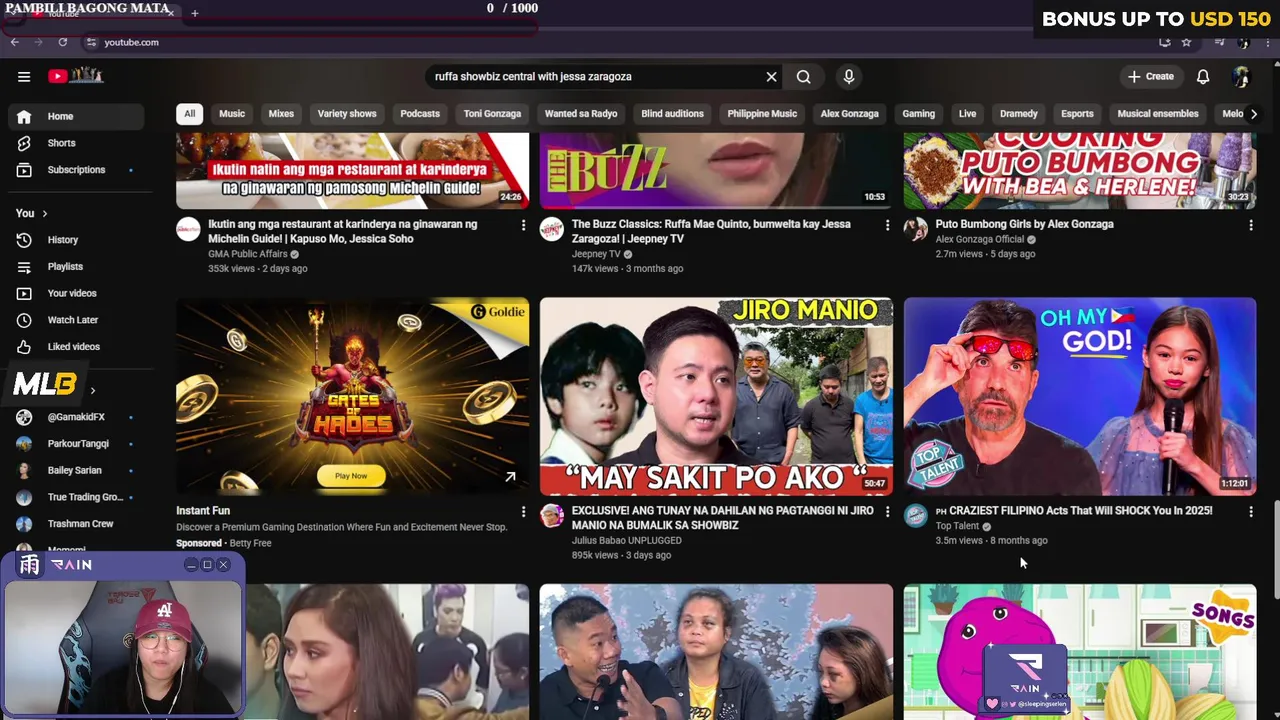1280x720 pixels.
Task: Open the Trashman Crew subscription channel
Action: (76, 524)
